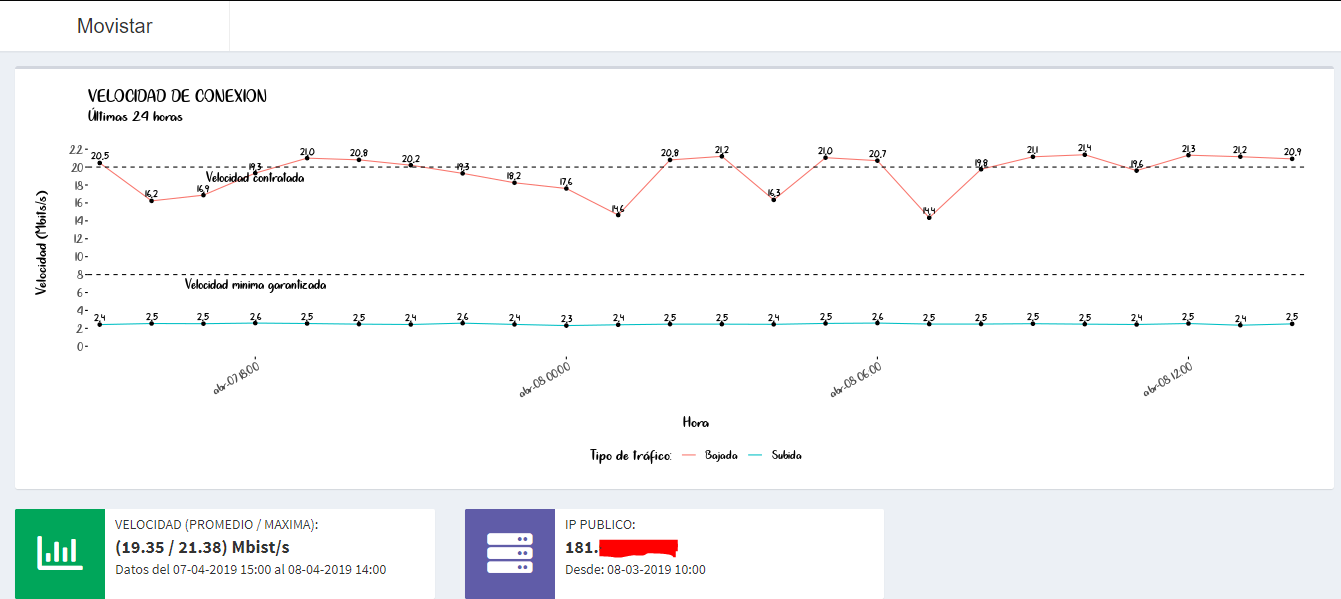Click the Subida cyan legend line
Image resolution: width=1341 pixels, height=599 pixels.
(755, 455)
